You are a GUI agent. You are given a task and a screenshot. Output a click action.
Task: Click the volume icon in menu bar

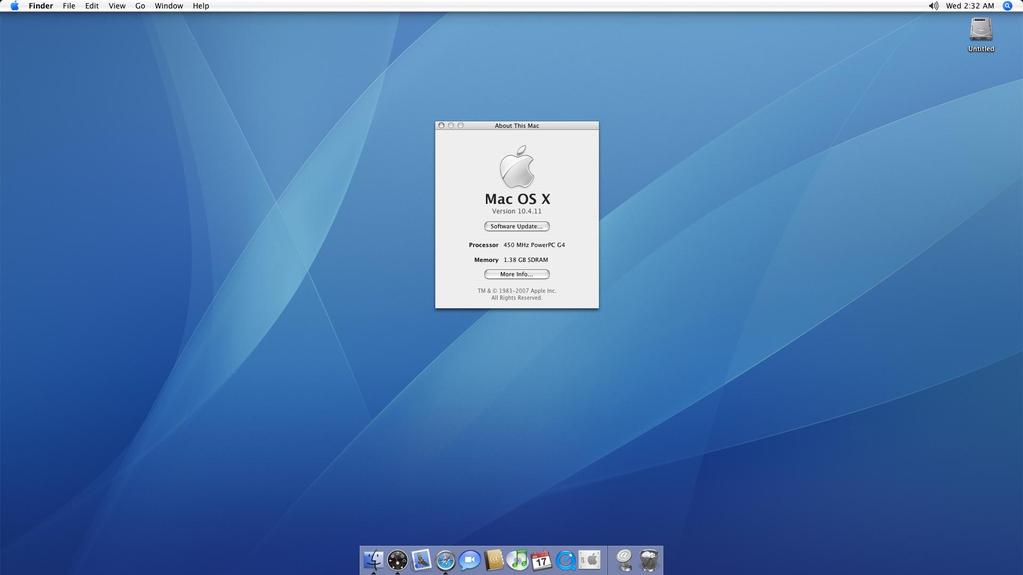934,6
